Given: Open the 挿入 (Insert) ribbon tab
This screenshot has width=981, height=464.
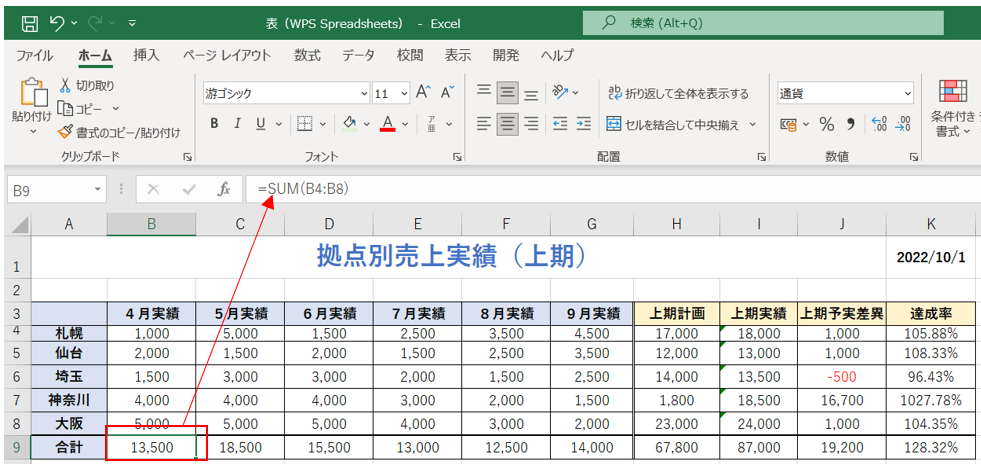Looking at the screenshot, I should [146, 56].
